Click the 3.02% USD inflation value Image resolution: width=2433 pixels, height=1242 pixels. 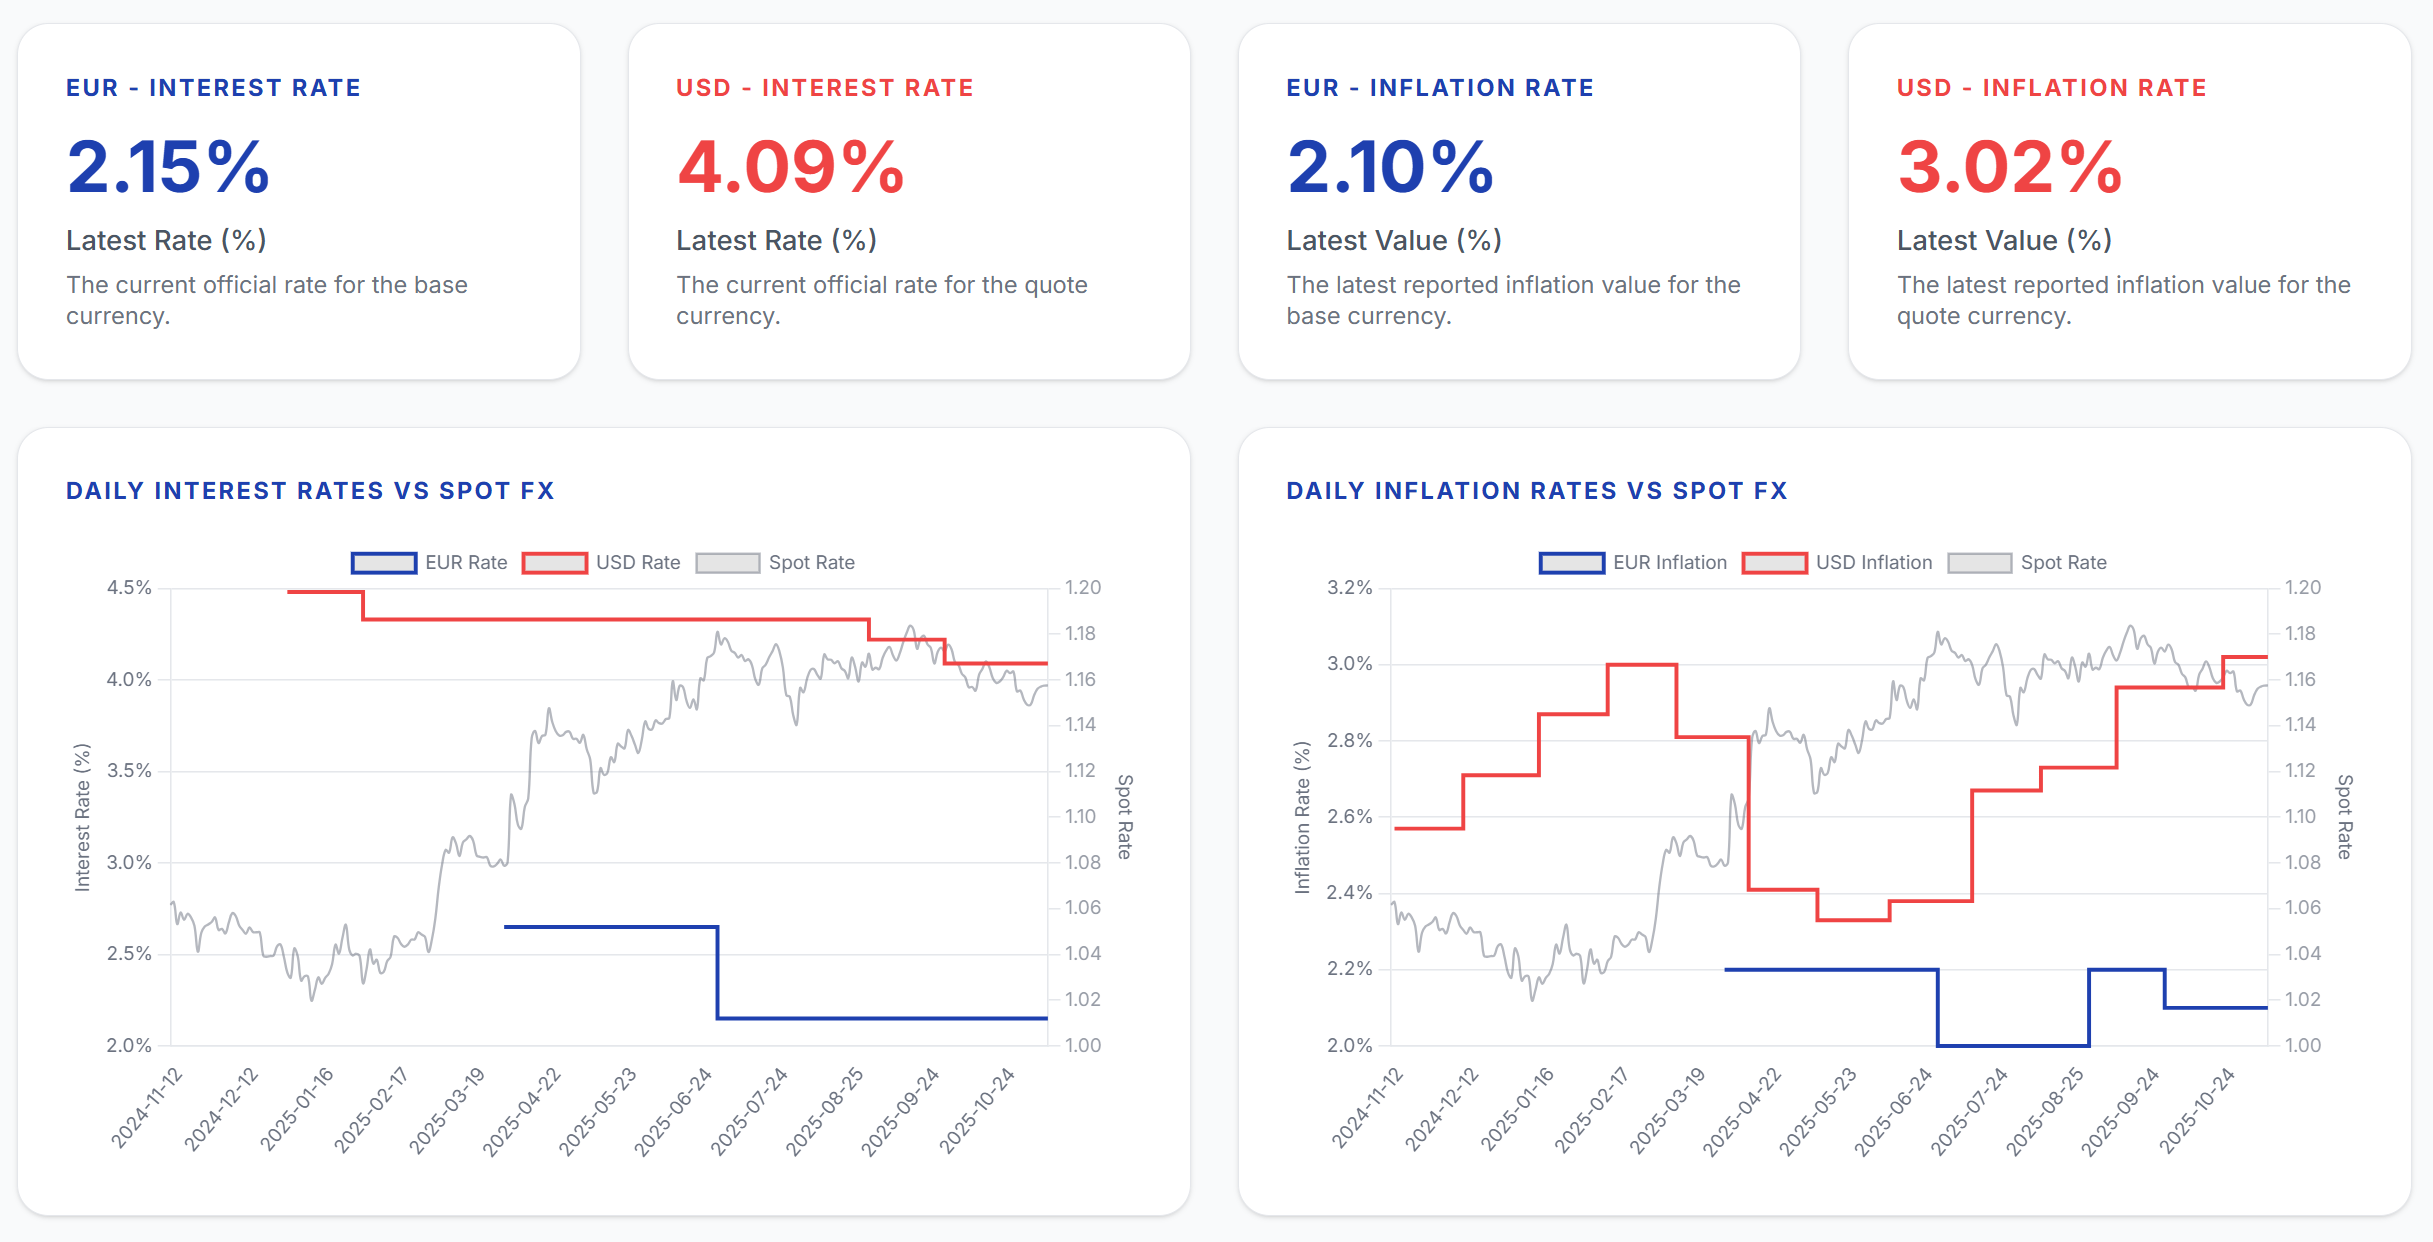[2009, 166]
